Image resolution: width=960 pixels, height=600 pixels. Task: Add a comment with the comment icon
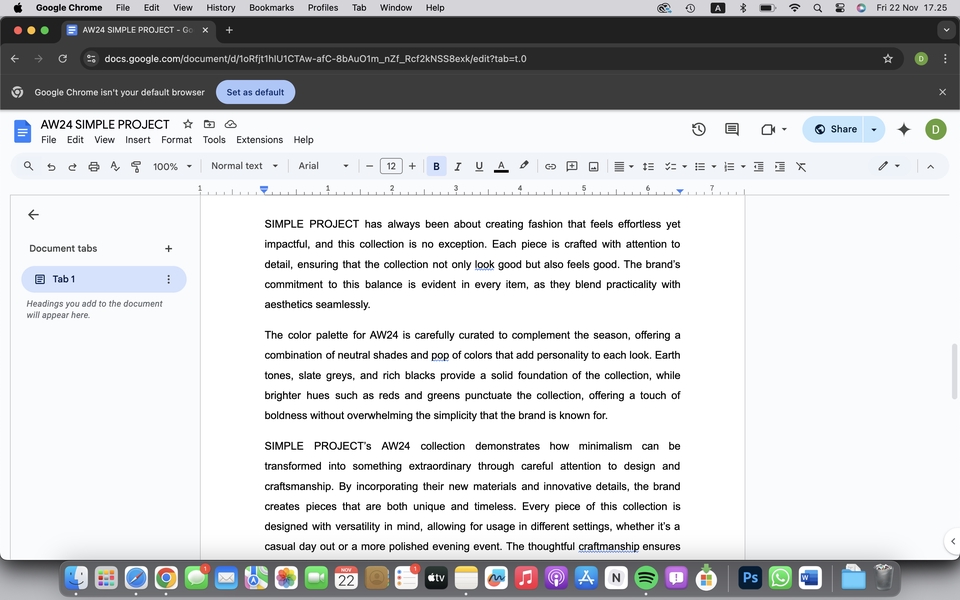tap(571, 166)
